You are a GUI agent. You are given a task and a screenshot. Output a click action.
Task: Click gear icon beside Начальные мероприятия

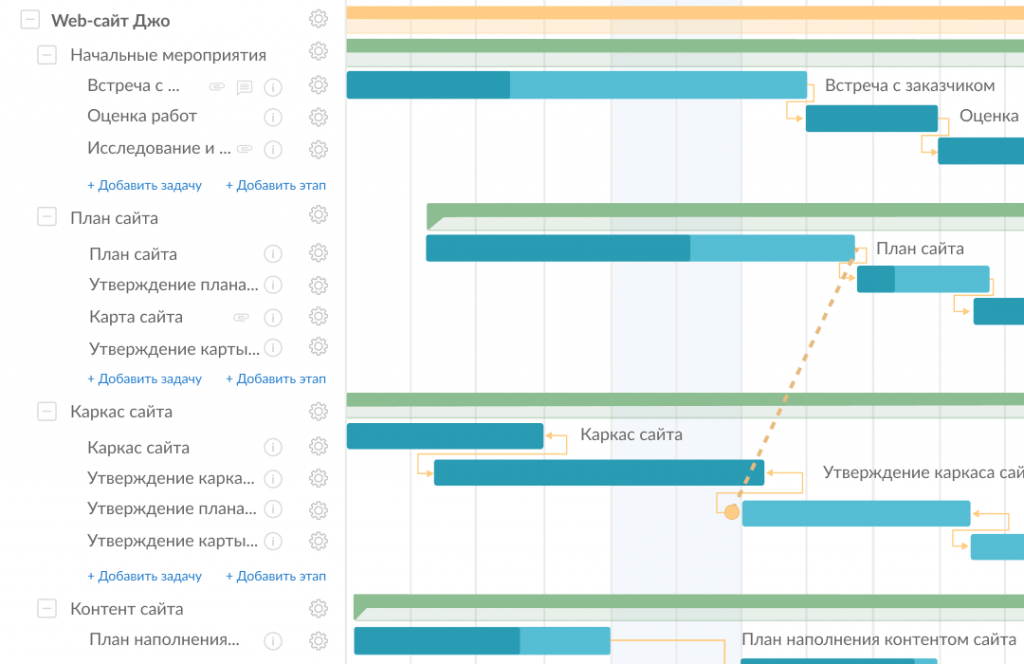318,52
